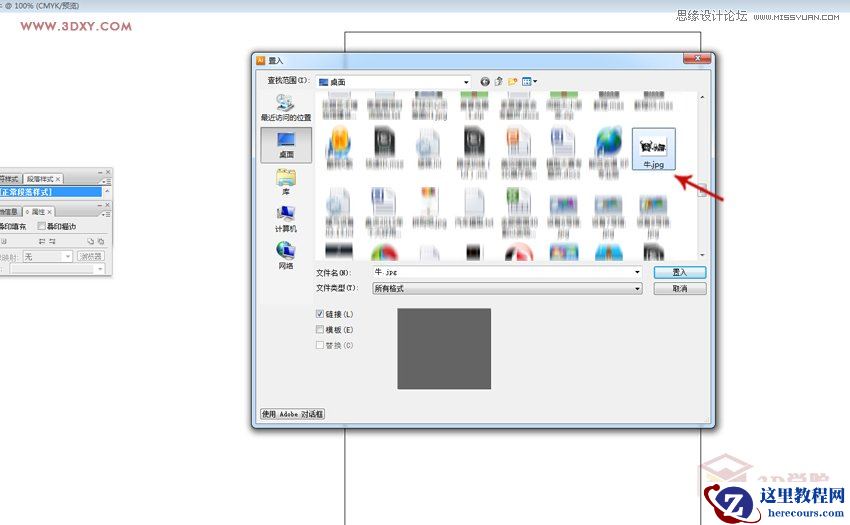Collapse the 段落样式 panel group

click(100, 172)
